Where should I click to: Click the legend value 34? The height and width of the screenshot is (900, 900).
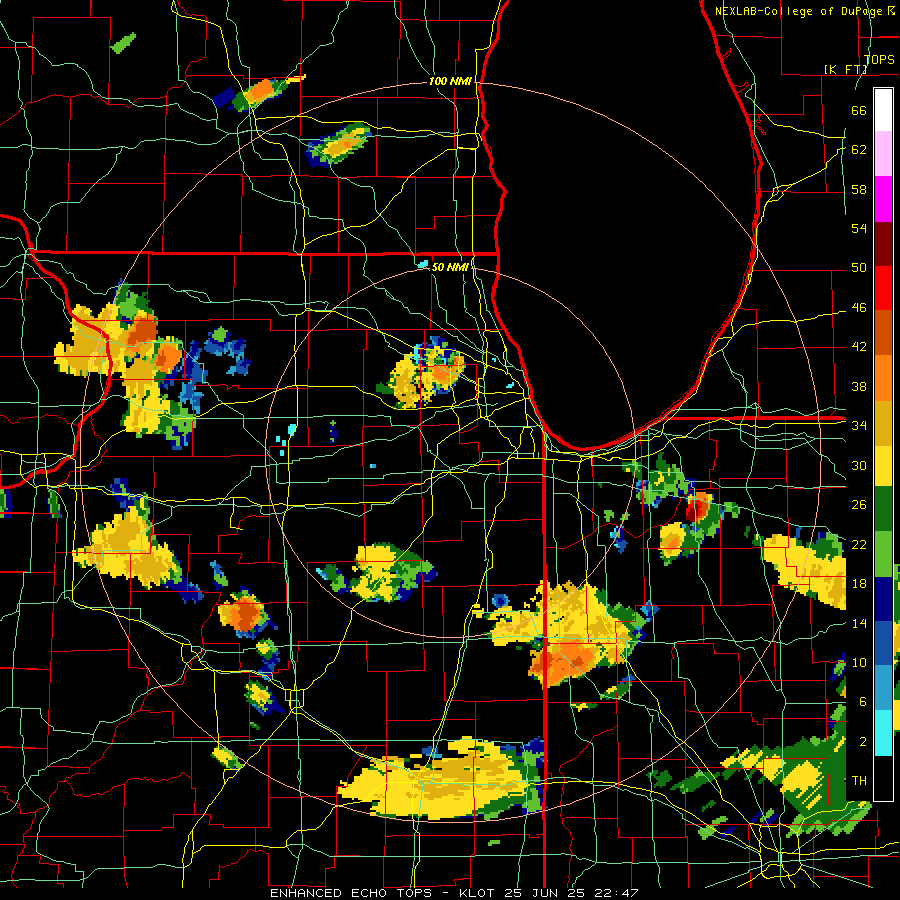click(x=859, y=425)
